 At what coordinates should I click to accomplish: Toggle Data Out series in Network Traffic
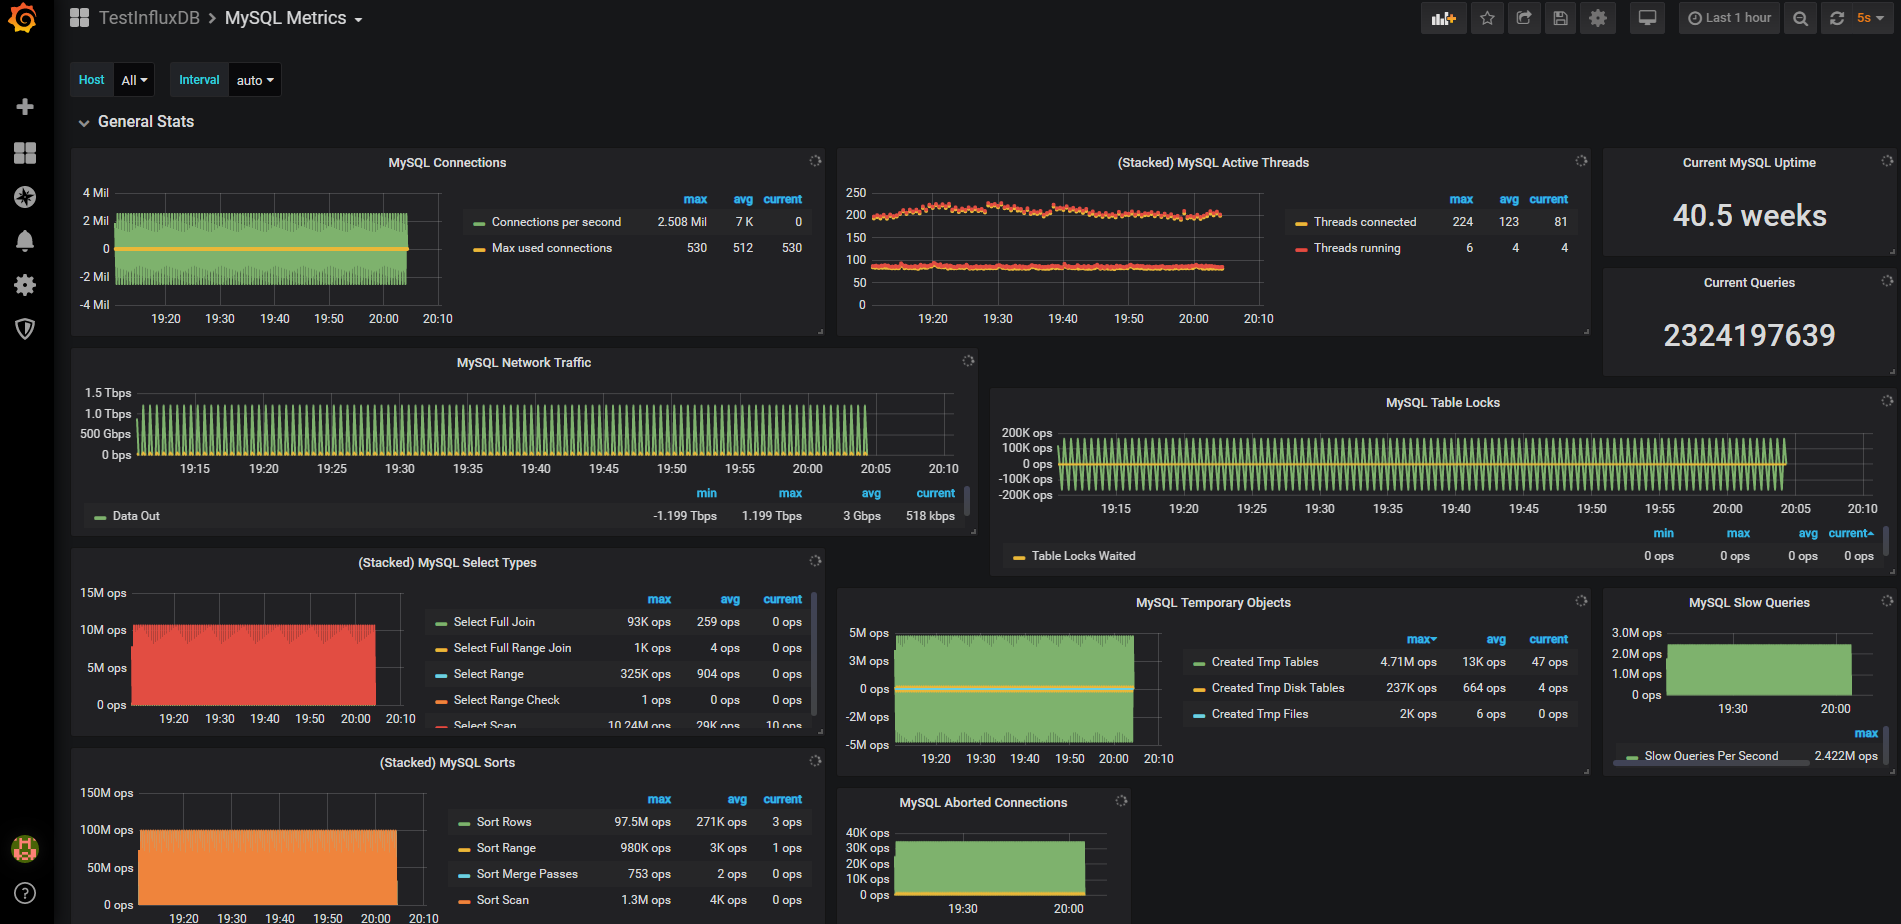pos(136,516)
